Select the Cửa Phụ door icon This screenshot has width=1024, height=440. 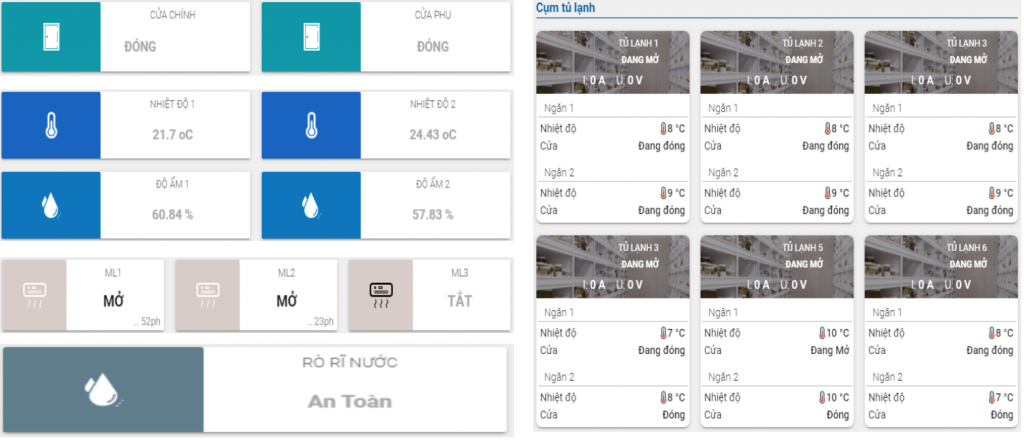[311, 37]
